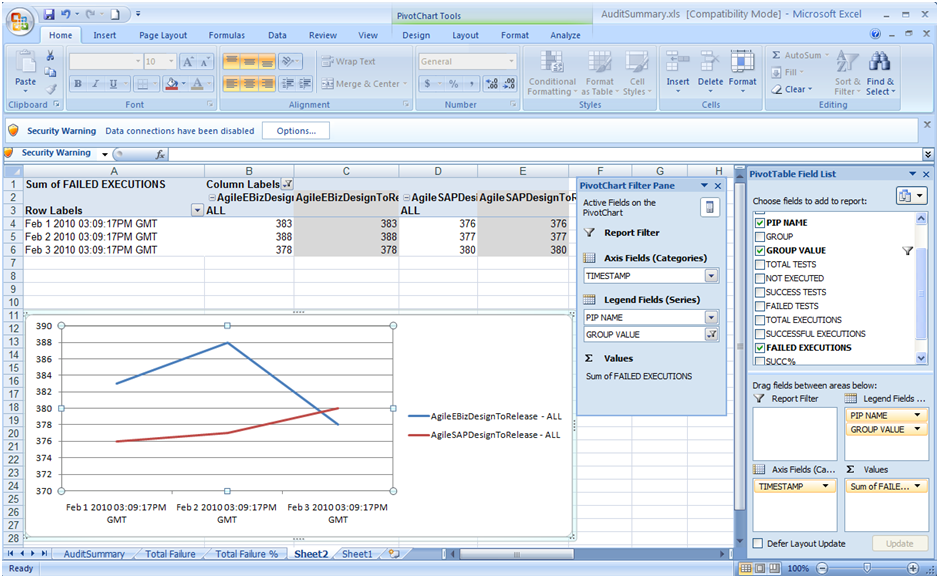Viewport: 938px width, 577px height.
Task: Open Find & Select binoculars tool
Action: (x=880, y=73)
